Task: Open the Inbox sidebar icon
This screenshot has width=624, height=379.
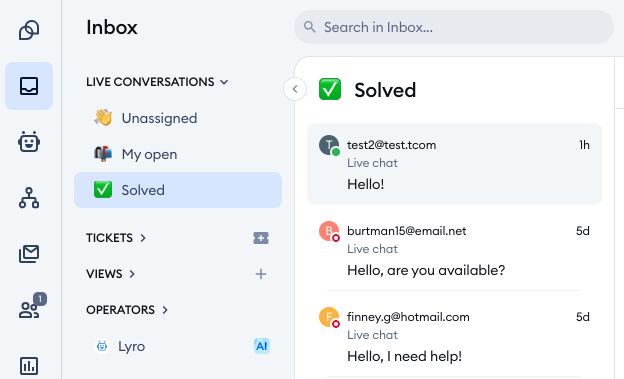Action: click(29, 86)
